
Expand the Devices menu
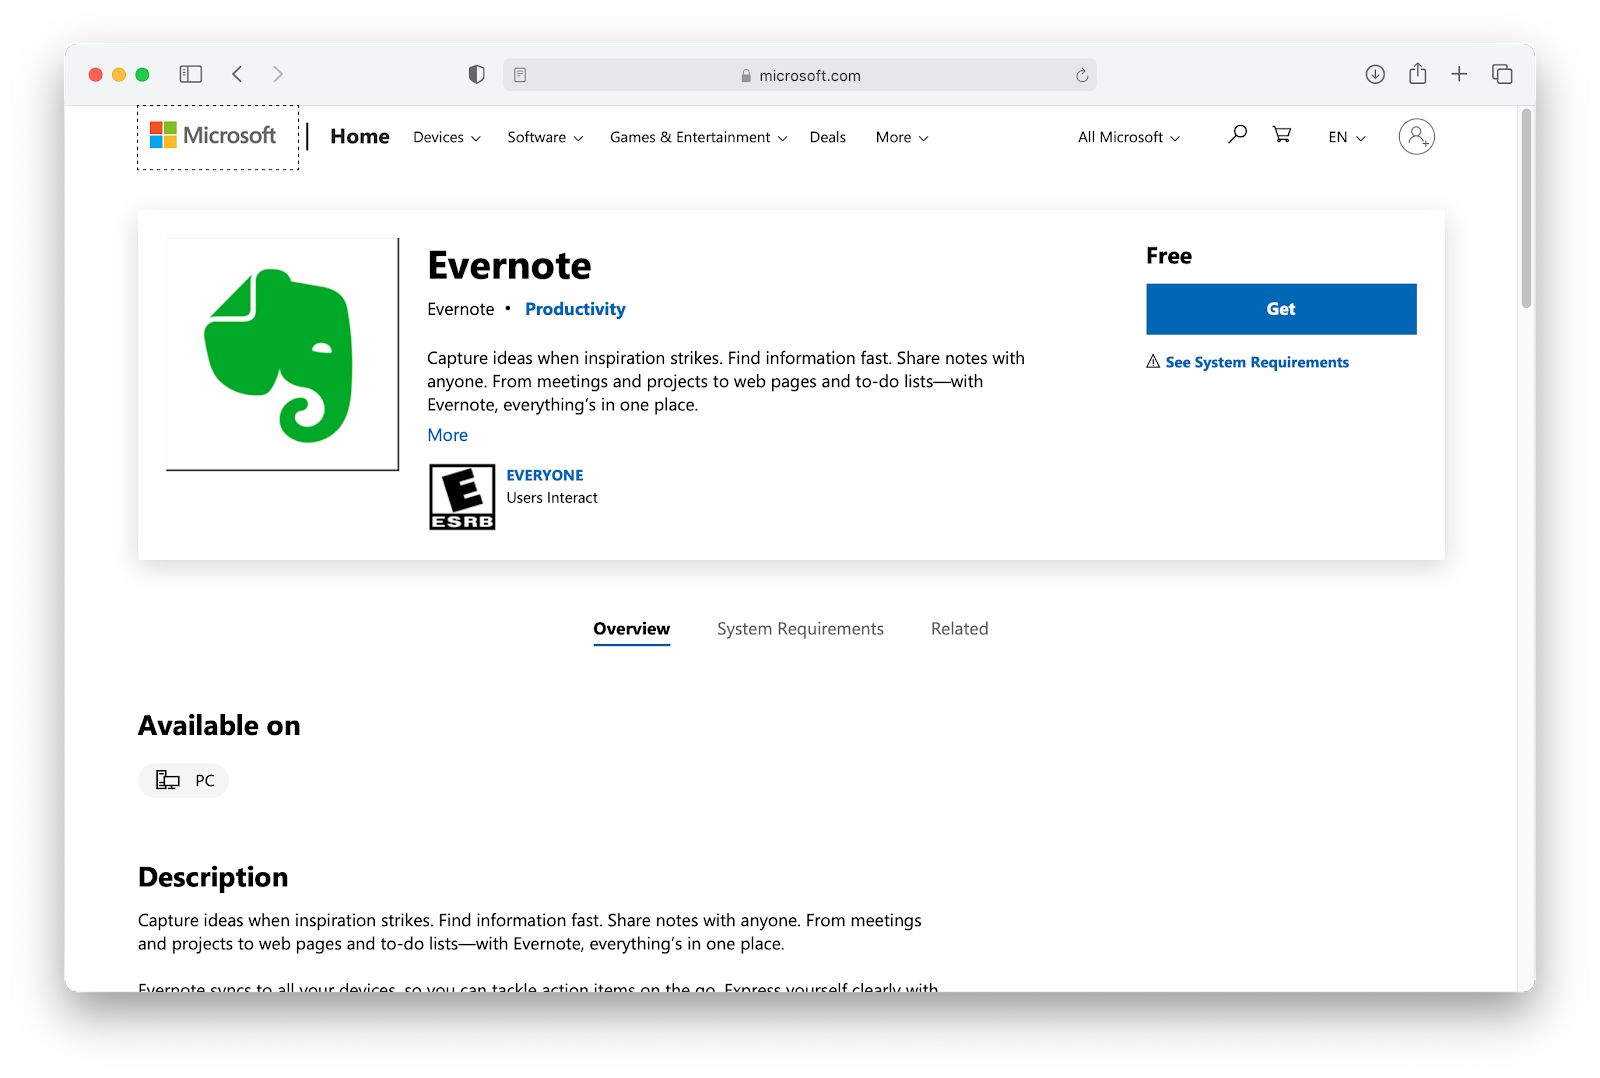447,137
